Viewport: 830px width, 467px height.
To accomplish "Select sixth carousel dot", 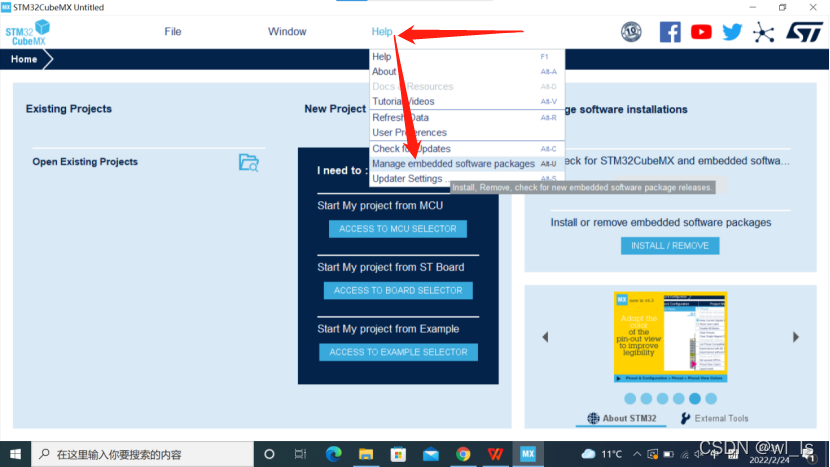I will pyautogui.click(x=711, y=399).
